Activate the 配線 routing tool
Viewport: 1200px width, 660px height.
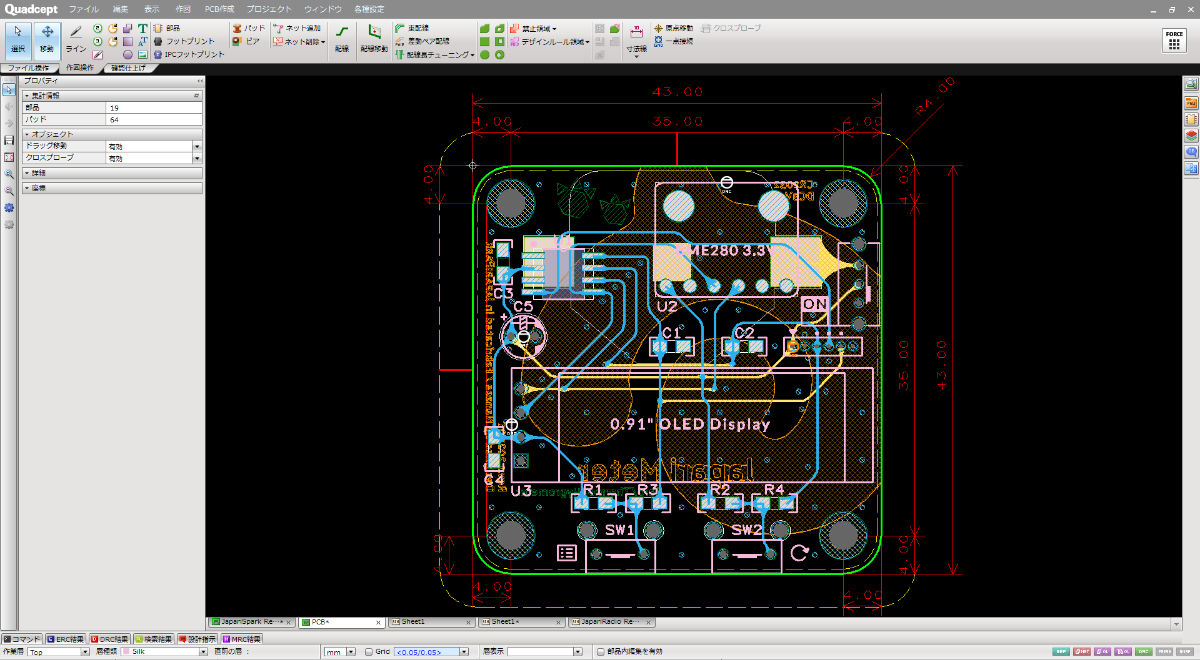pos(342,39)
